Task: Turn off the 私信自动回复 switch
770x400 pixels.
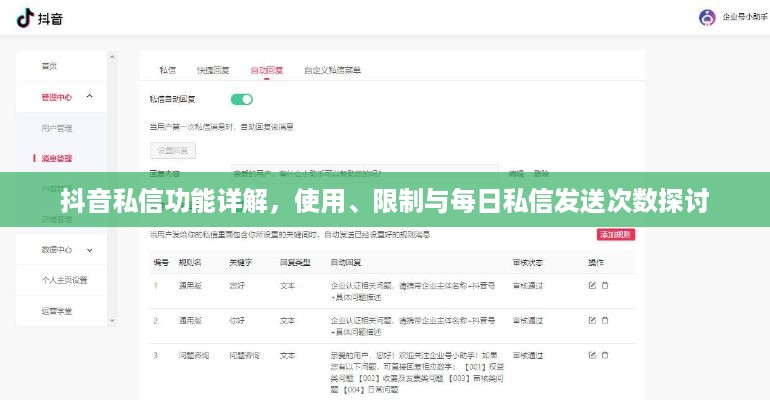Action: point(242,99)
